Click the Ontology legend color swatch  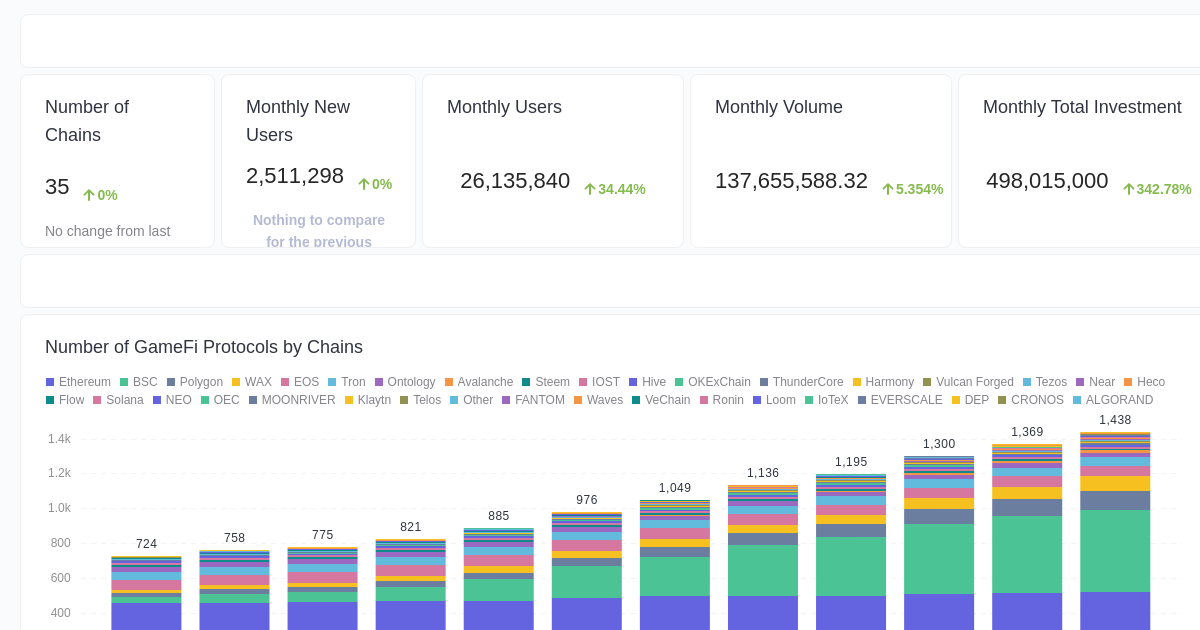pyautogui.click(x=380, y=382)
